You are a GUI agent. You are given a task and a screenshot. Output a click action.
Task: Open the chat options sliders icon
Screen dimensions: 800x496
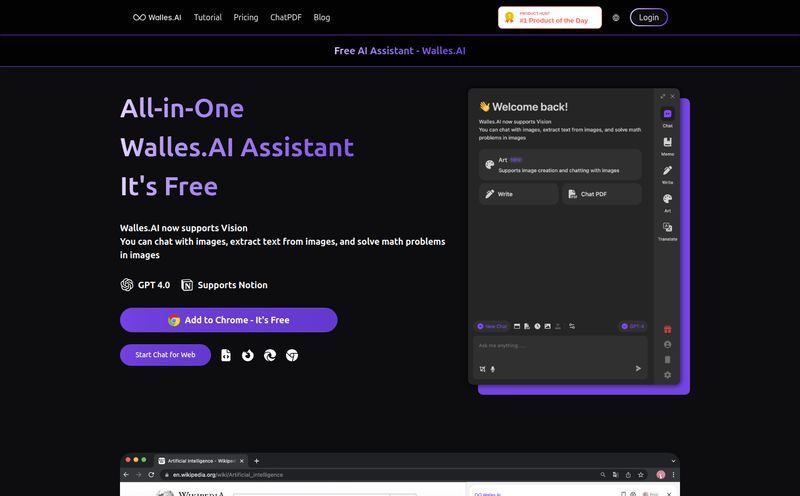tap(572, 326)
